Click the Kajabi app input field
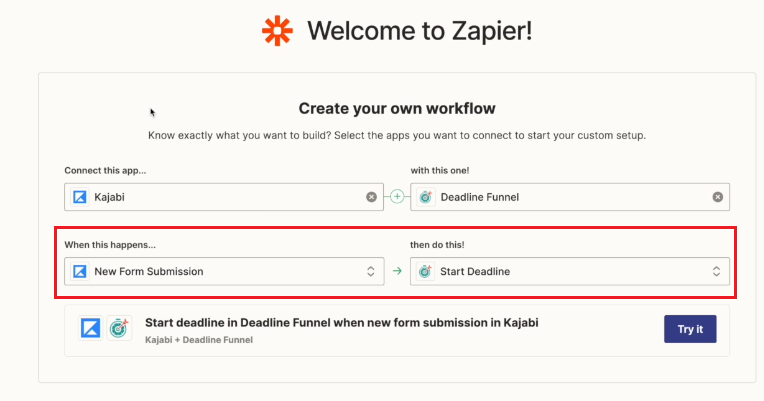The image size is (764, 401). tap(224, 197)
